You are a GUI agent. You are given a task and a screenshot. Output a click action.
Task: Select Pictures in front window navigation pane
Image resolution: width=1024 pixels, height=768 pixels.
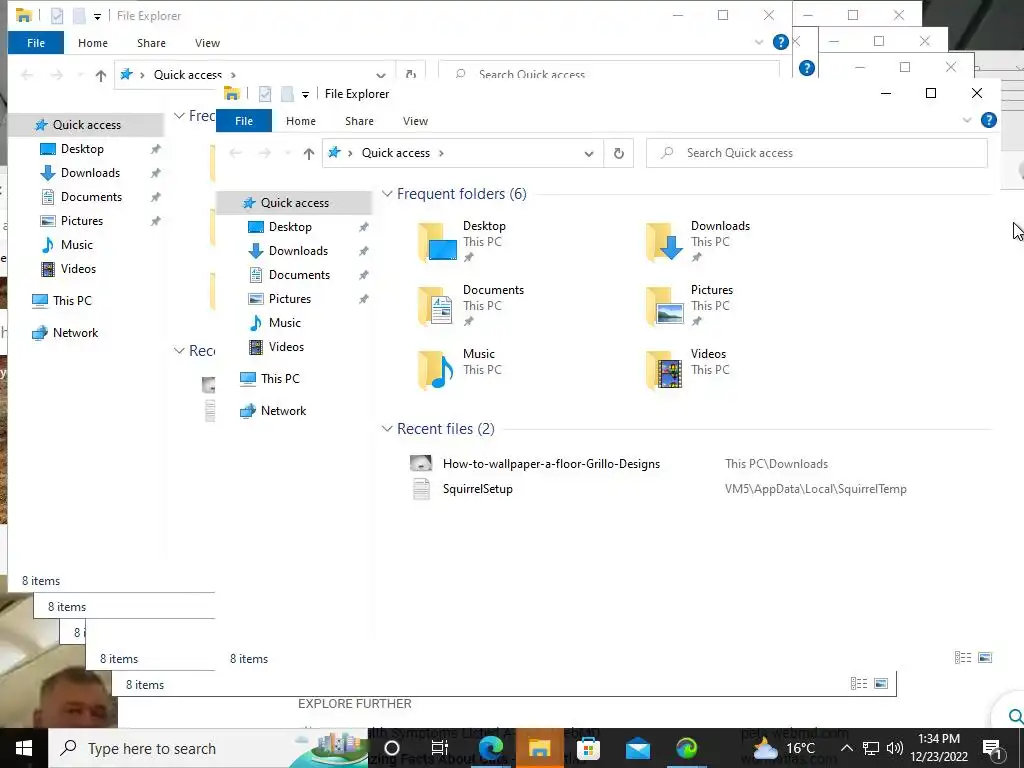click(289, 298)
